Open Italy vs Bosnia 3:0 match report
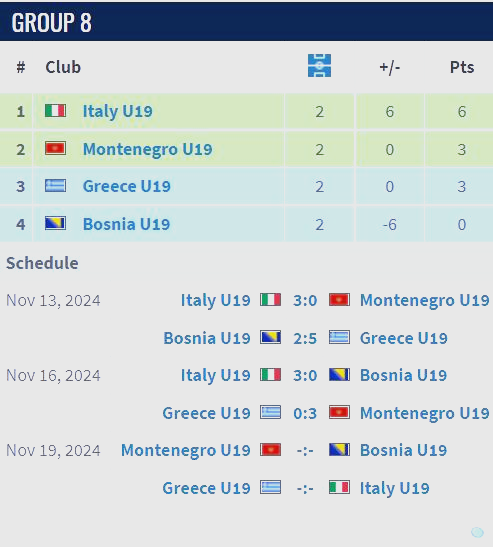 pyautogui.click(x=305, y=376)
